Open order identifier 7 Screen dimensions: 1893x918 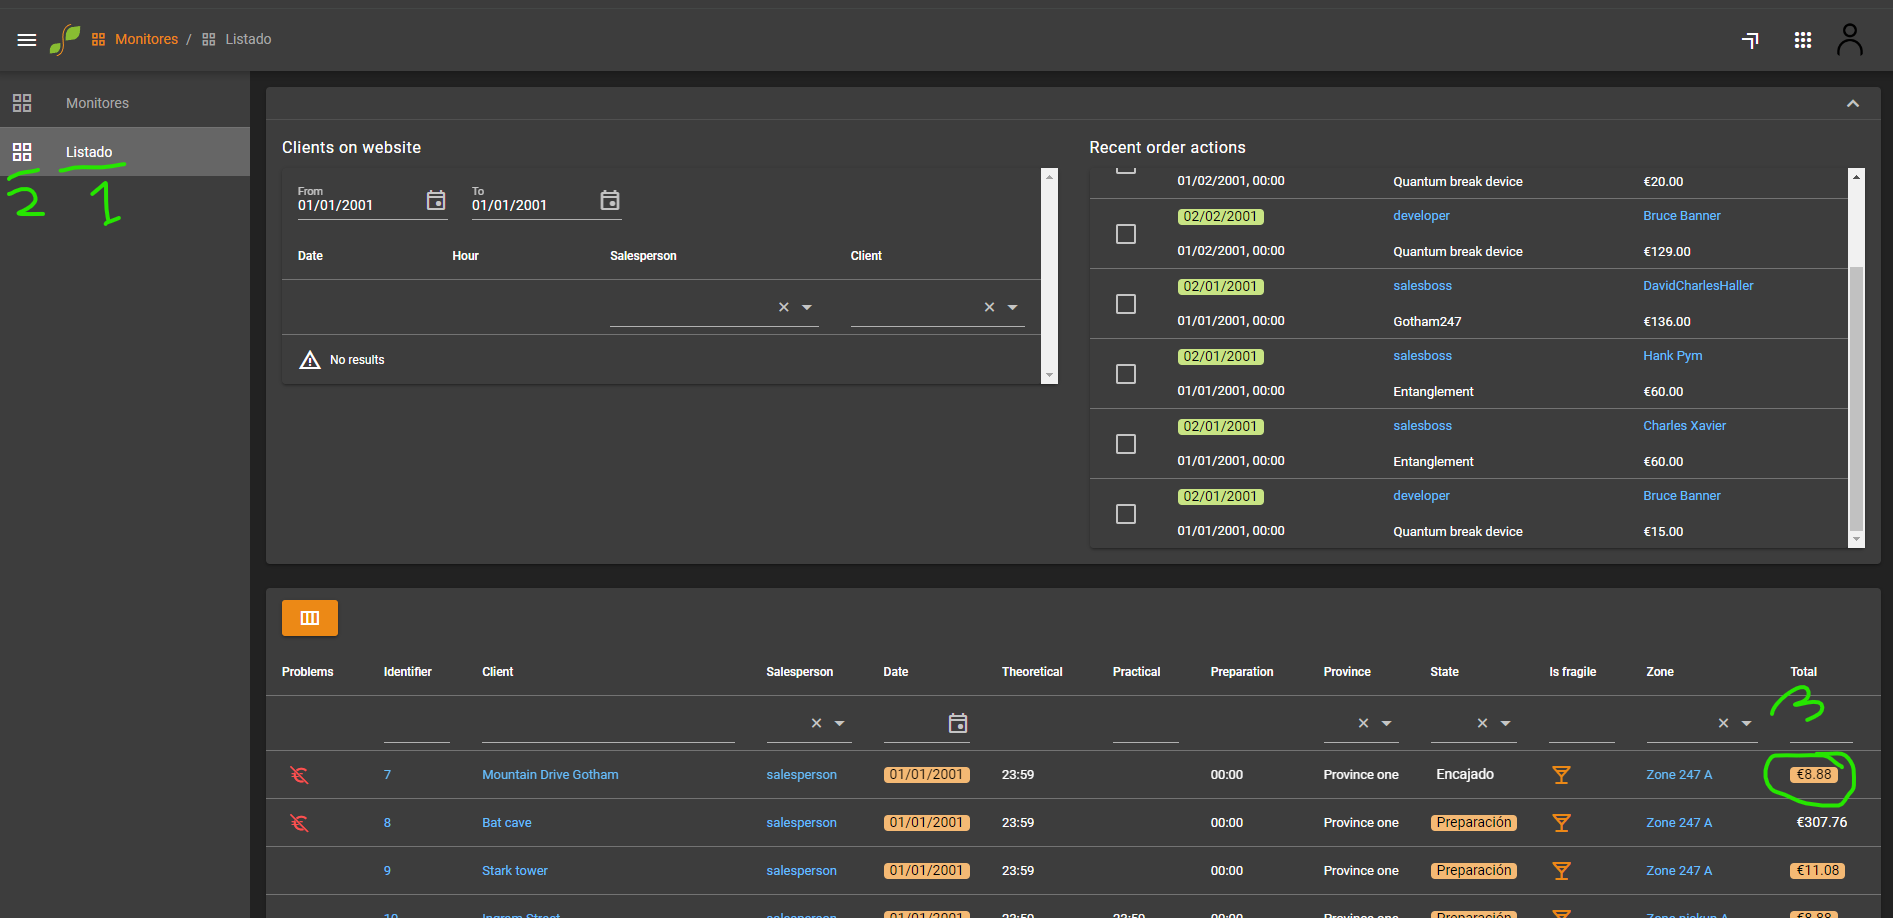coord(387,775)
